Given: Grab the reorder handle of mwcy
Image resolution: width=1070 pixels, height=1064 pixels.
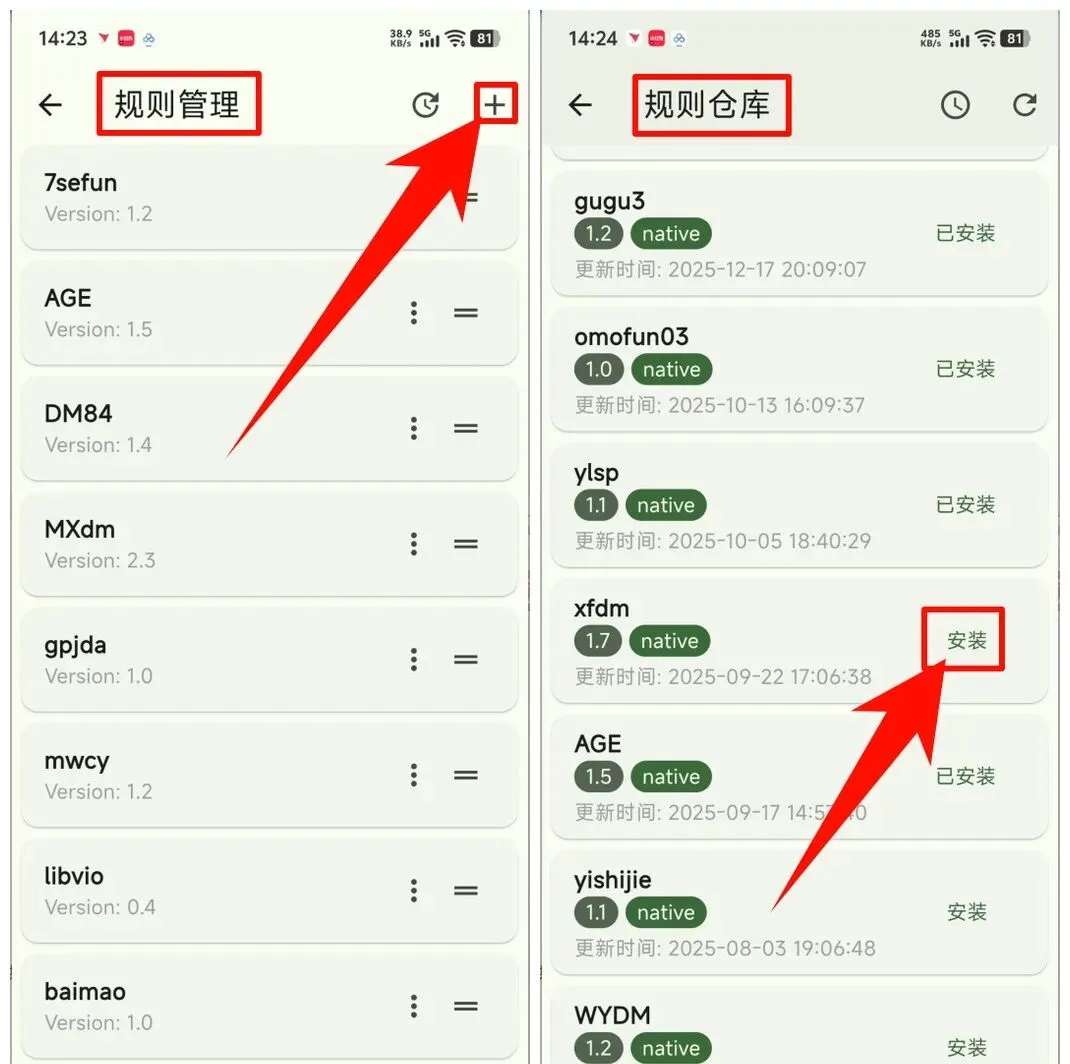Looking at the screenshot, I should (x=465, y=775).
